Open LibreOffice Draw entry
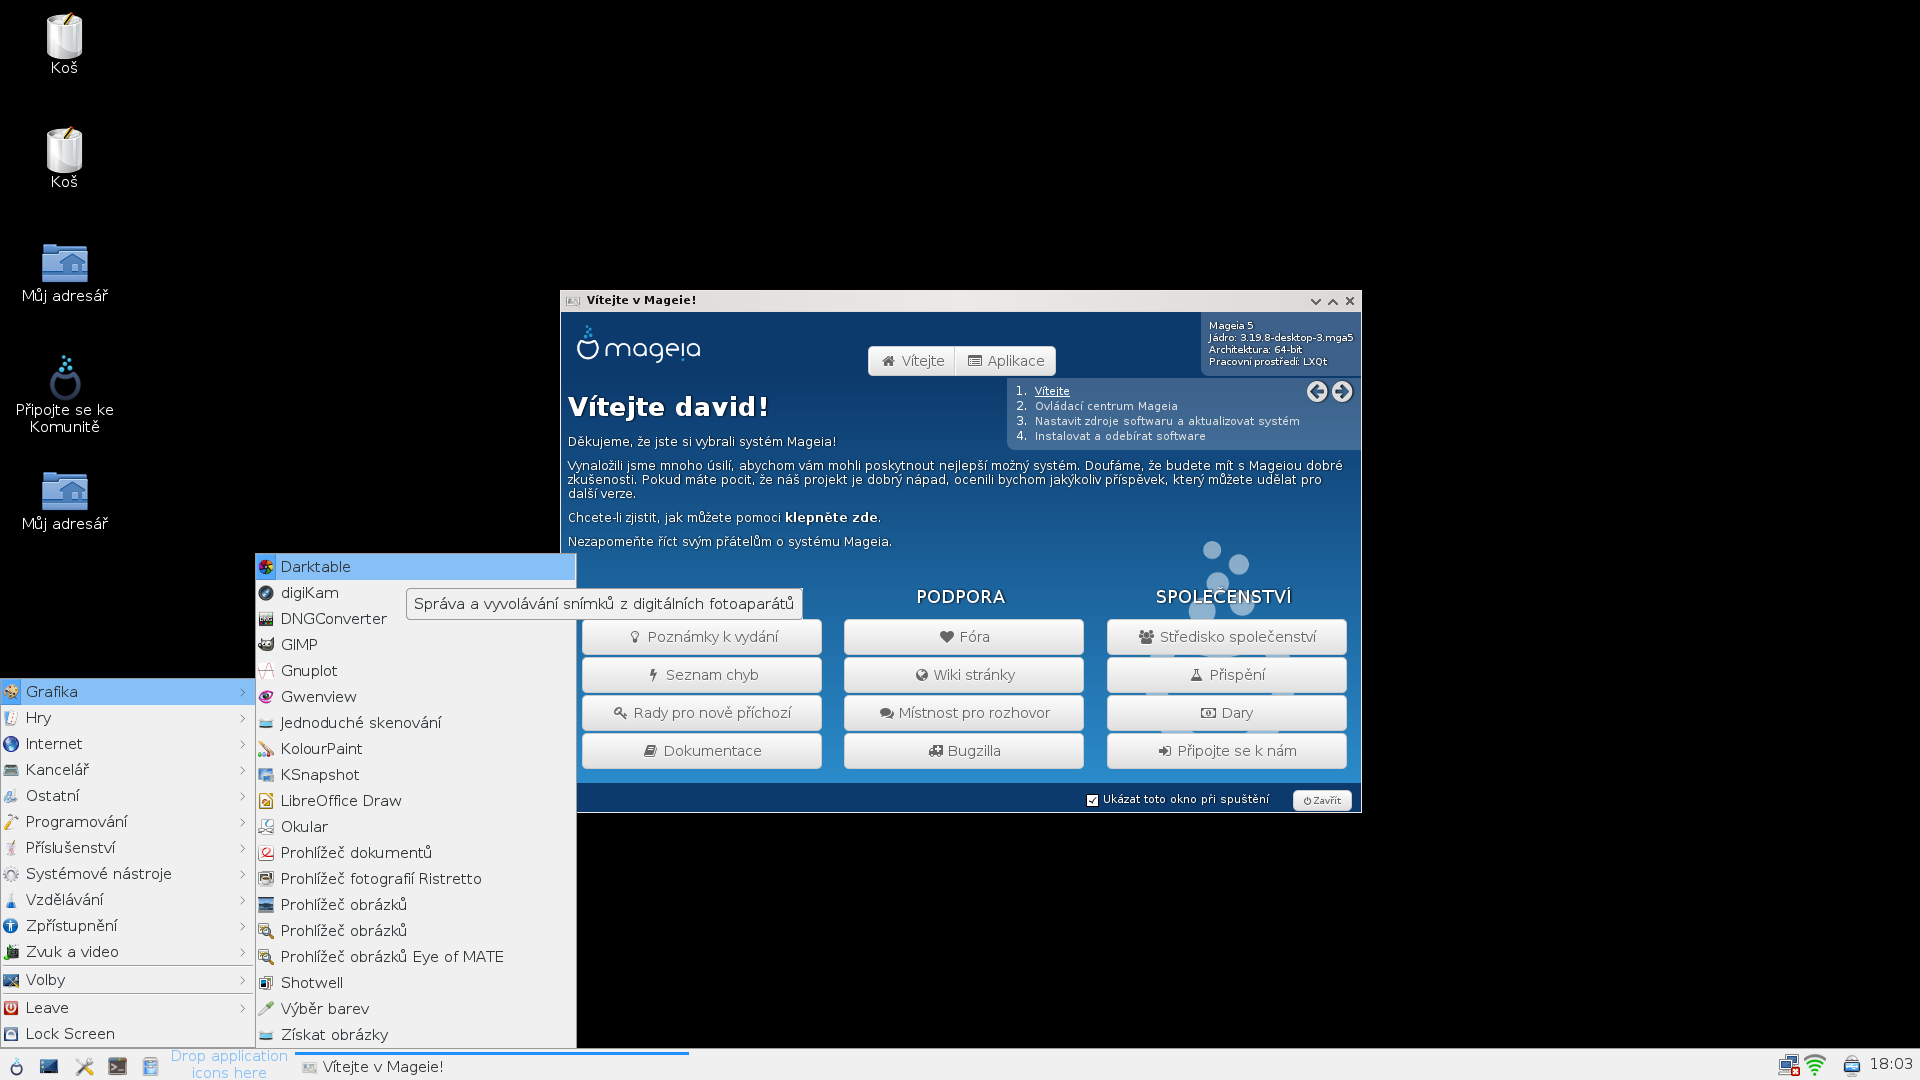This screenshot has width=1920, height=1080. pos(416,801)
